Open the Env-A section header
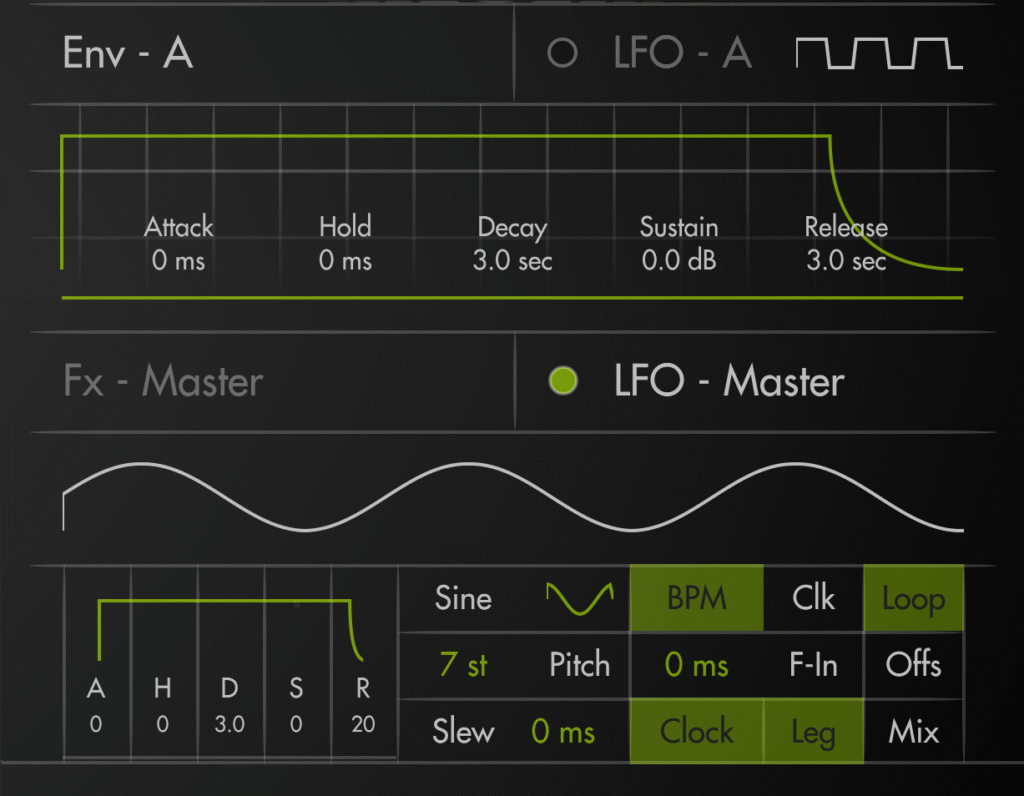The width and height of the screenshot is (1024, 796). [128, 53]
